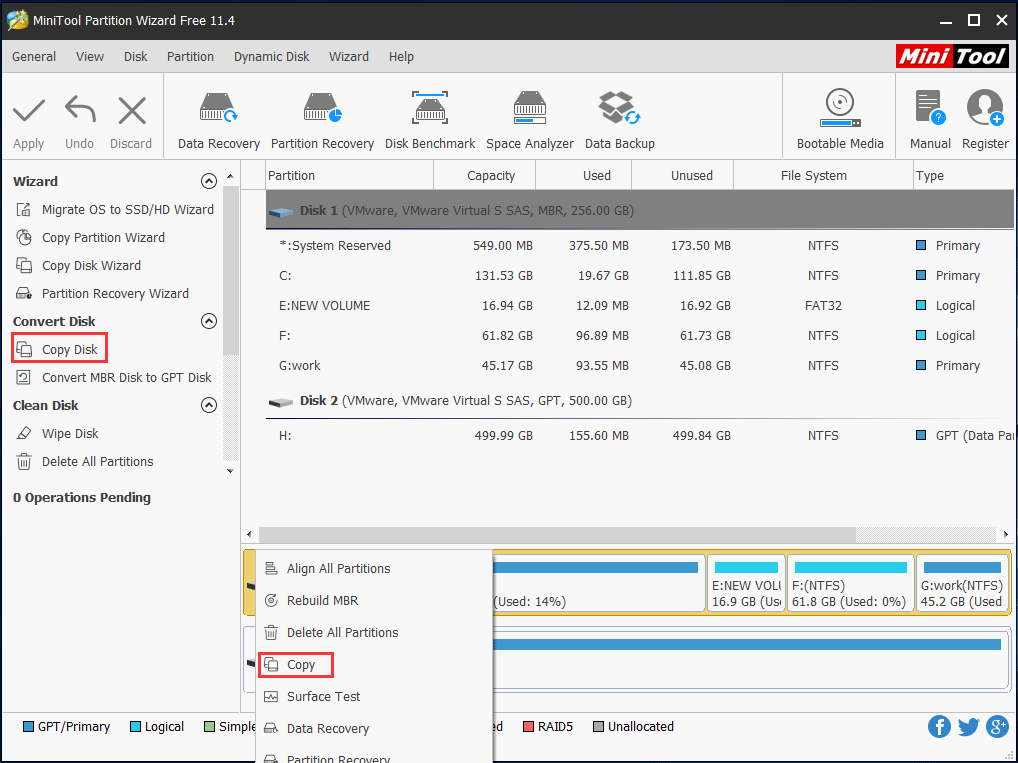Choose Copy in the context menu
The height and width of the screenshot is (763, 1018).
pyautogui.click(x=296, y=664)
